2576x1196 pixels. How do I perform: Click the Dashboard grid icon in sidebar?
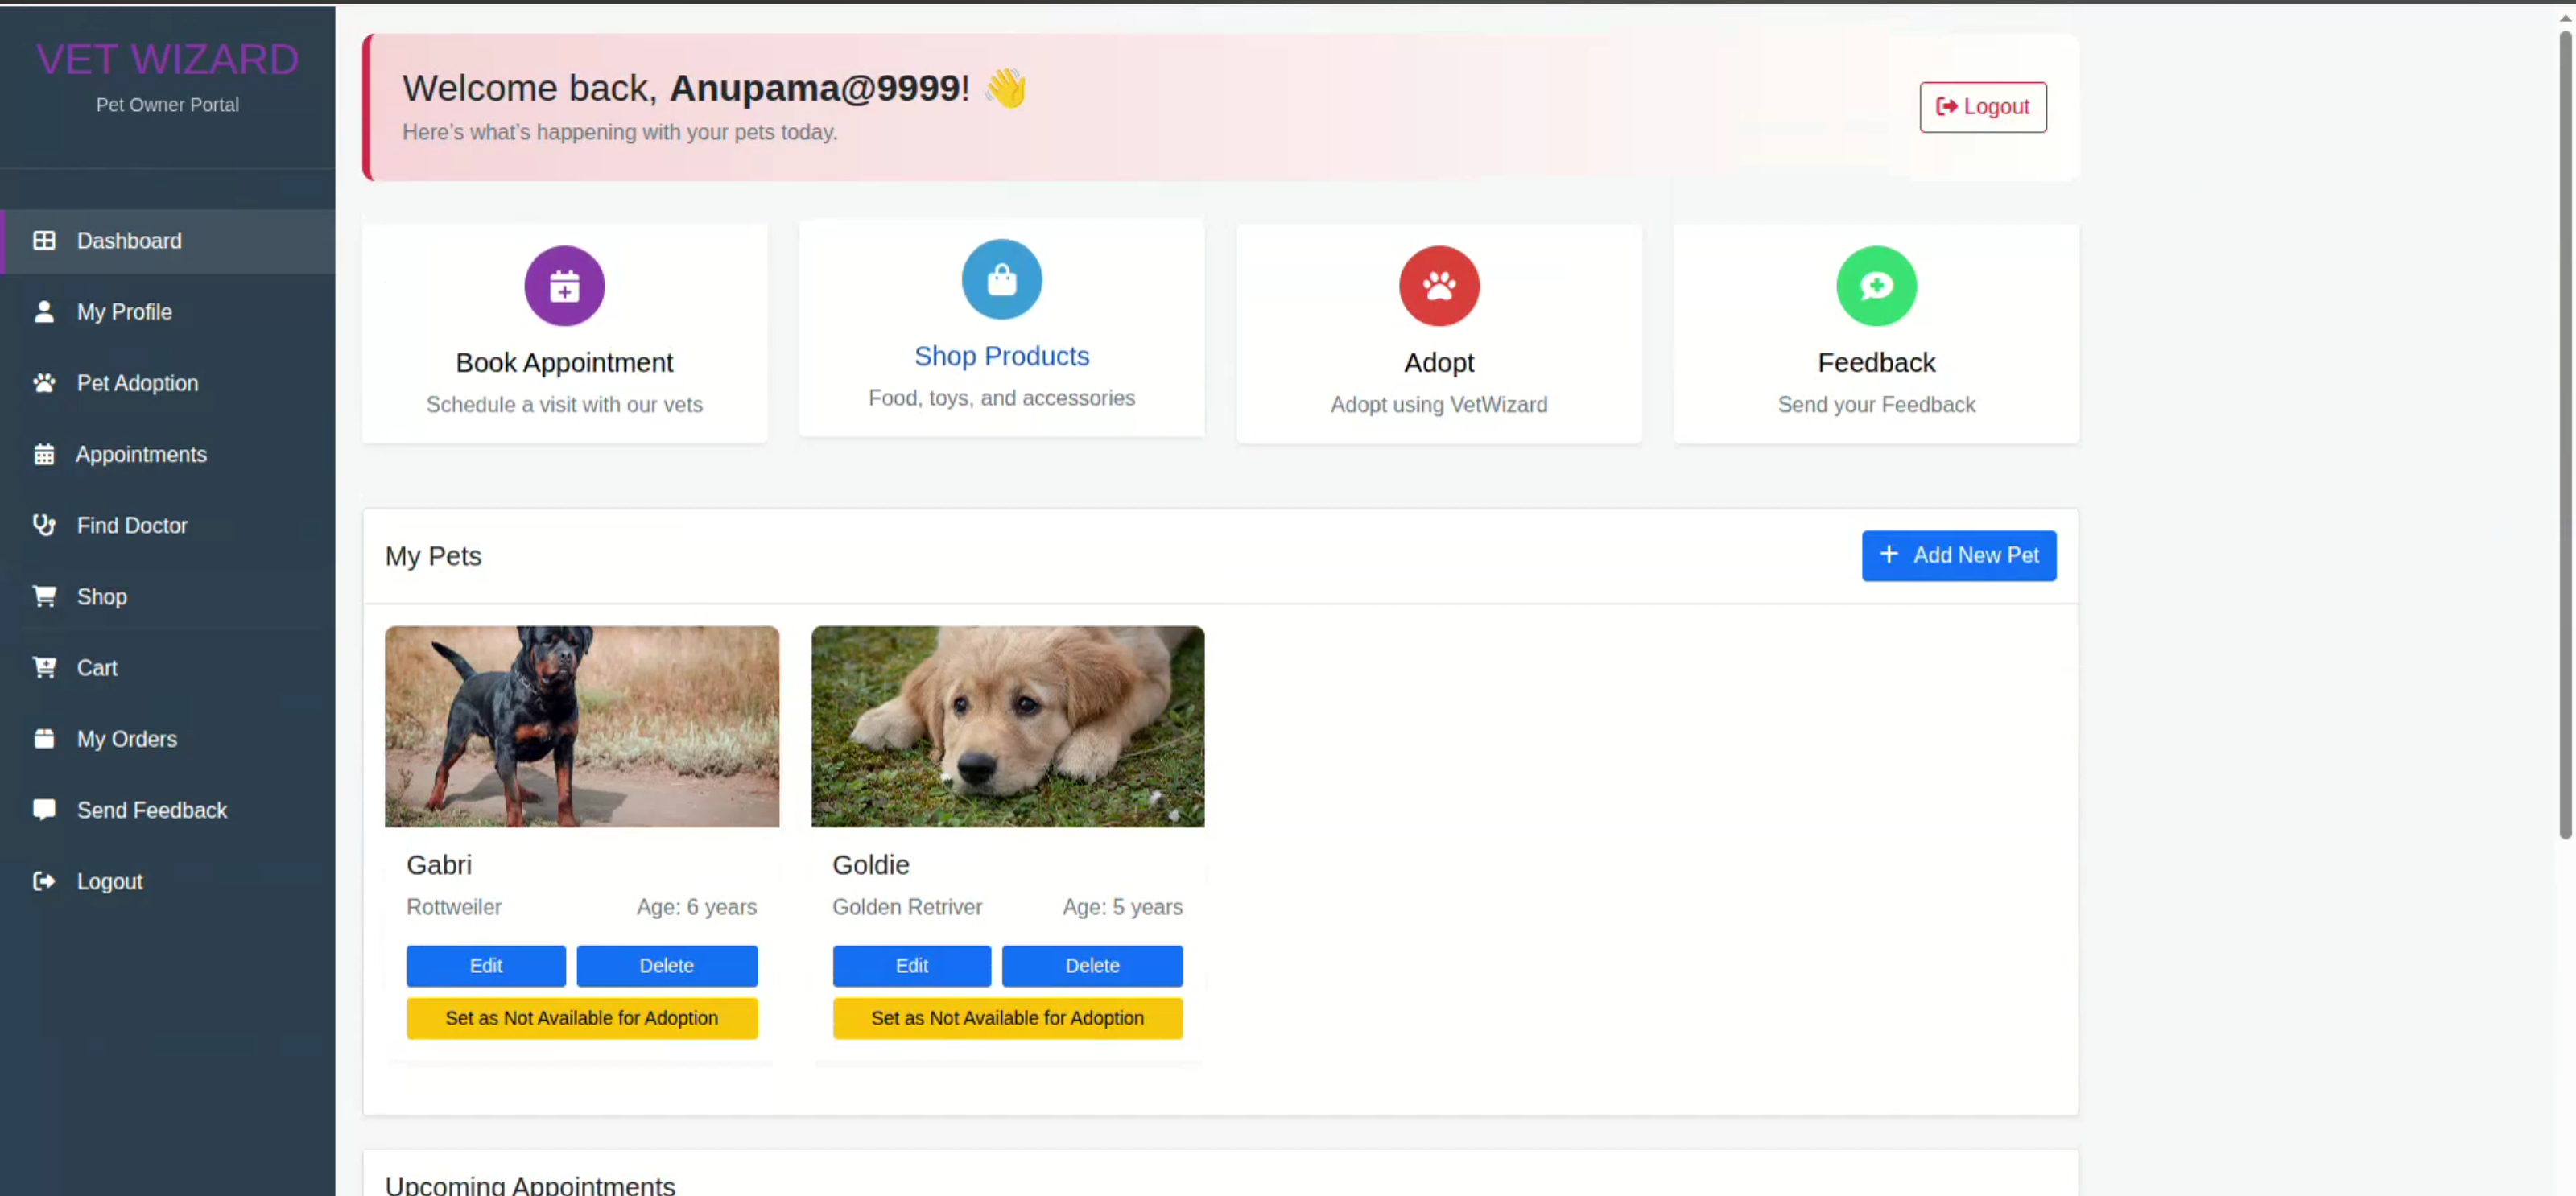44,241
